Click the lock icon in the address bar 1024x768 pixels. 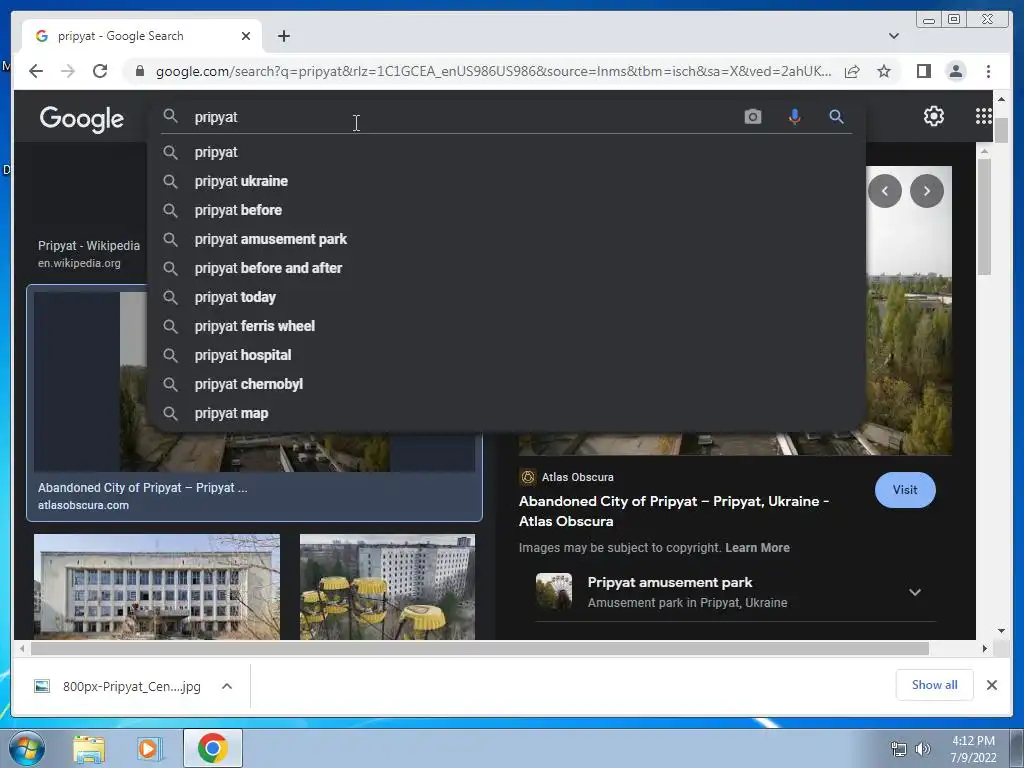coord(139,71)
